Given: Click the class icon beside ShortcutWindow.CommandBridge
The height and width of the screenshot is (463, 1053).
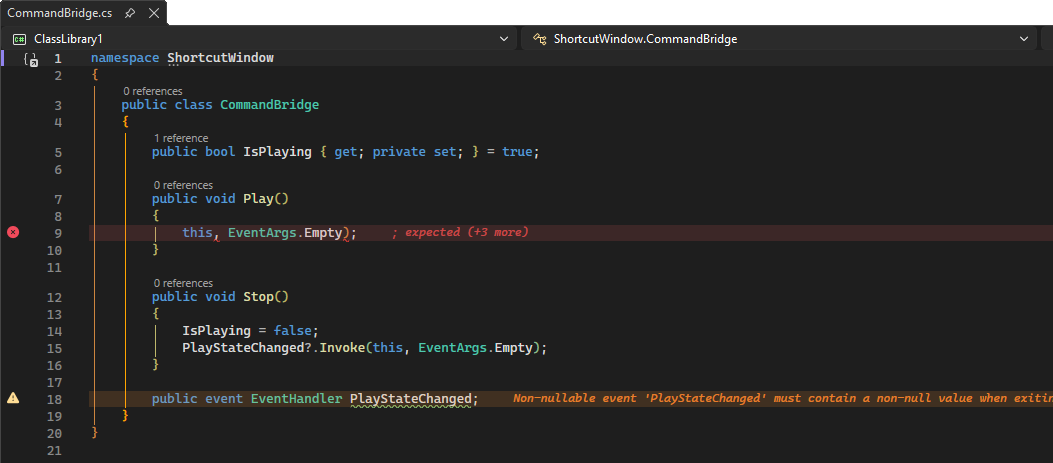Looking at the screenshot, I should pos(538,39).
